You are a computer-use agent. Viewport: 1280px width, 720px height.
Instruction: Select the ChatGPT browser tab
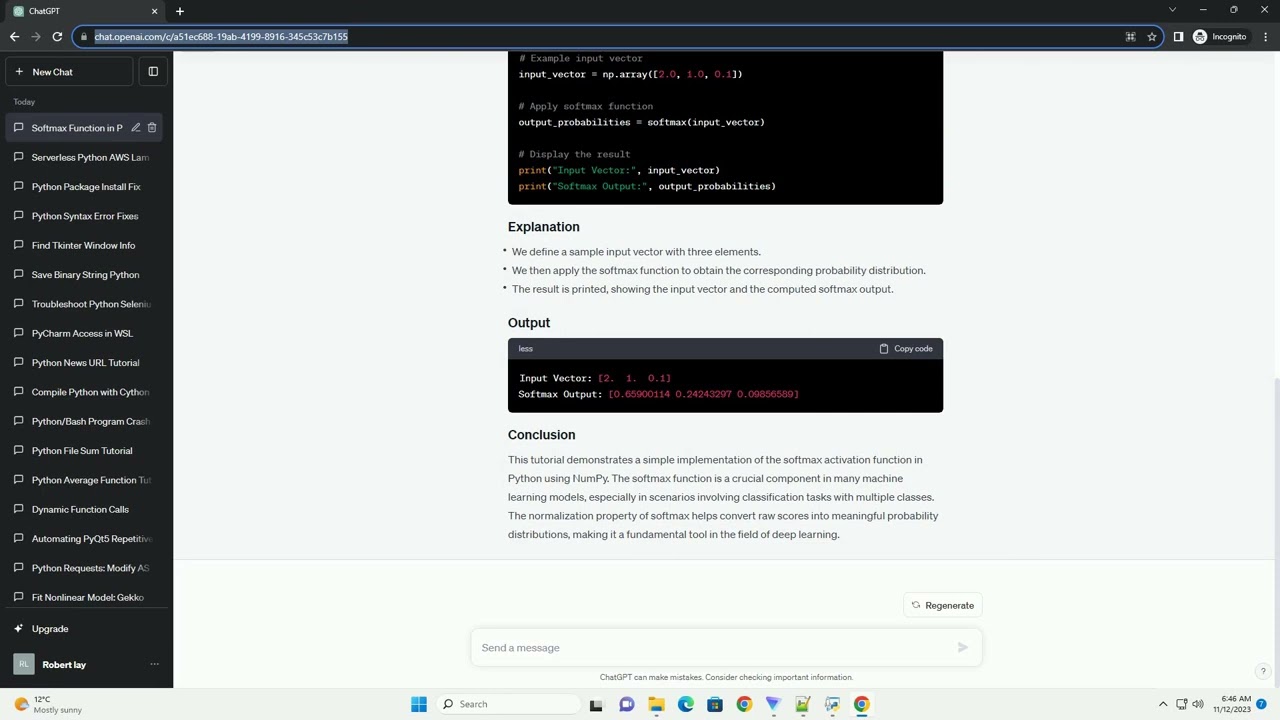[x=85, y=11]
